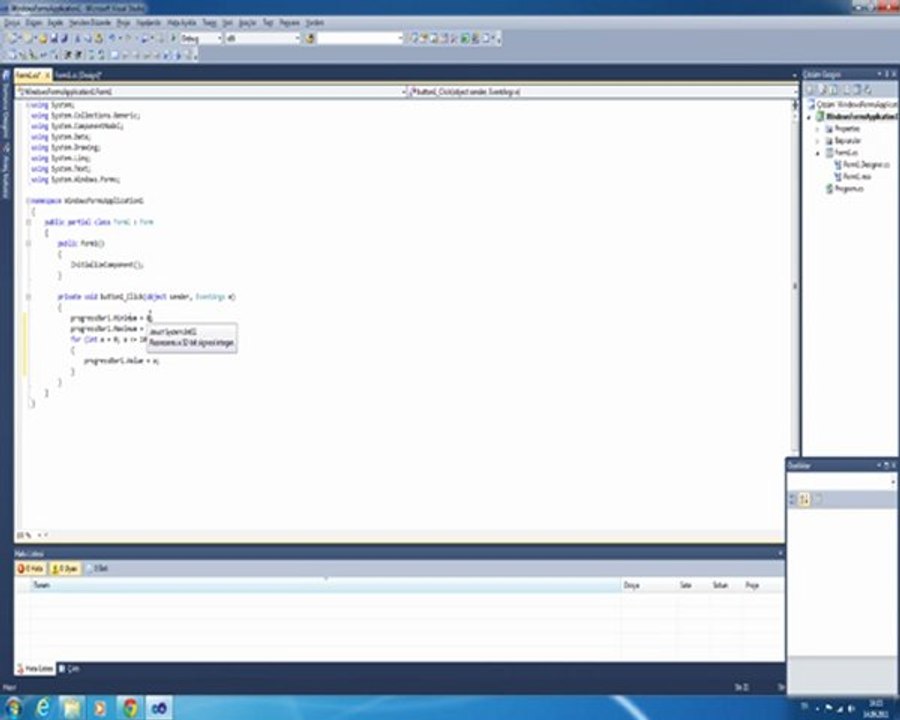Screen dimensions: 900x720
Task: Click the Open File icon in toolbar
Action: [x=42, y=38]
